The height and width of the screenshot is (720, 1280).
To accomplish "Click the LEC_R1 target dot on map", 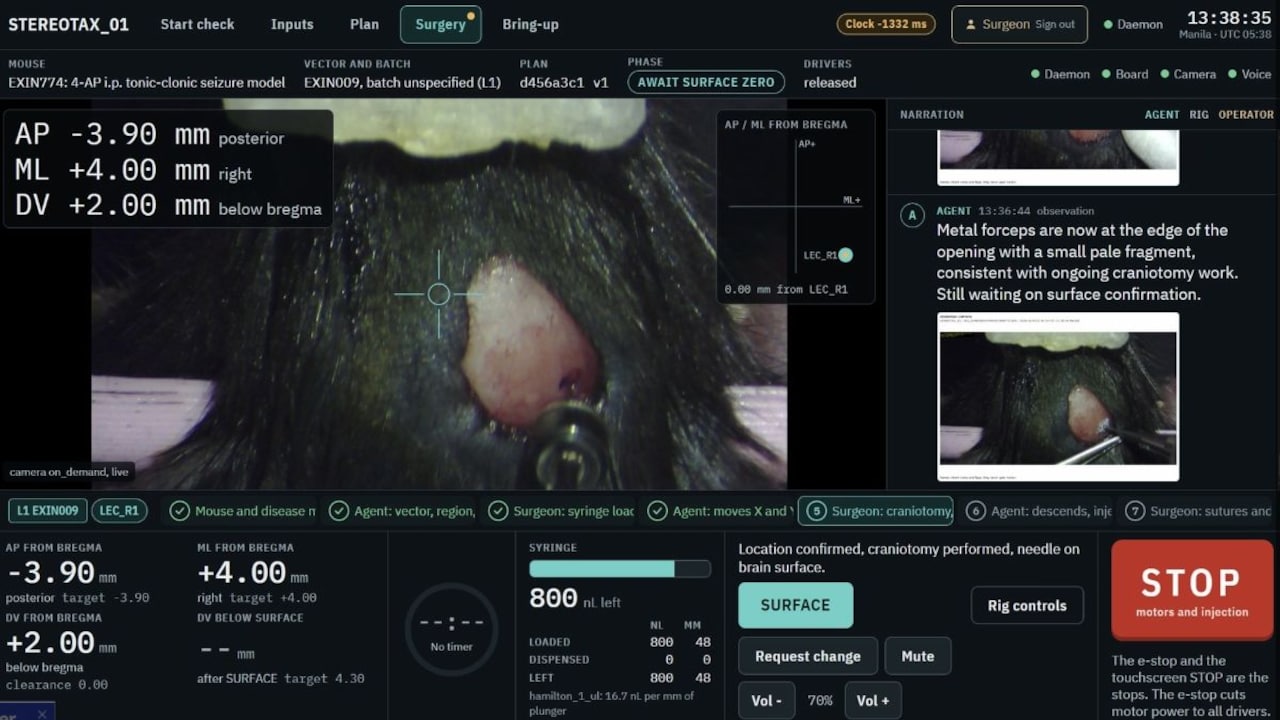I will pyautogui.click(x=845, y=255).
